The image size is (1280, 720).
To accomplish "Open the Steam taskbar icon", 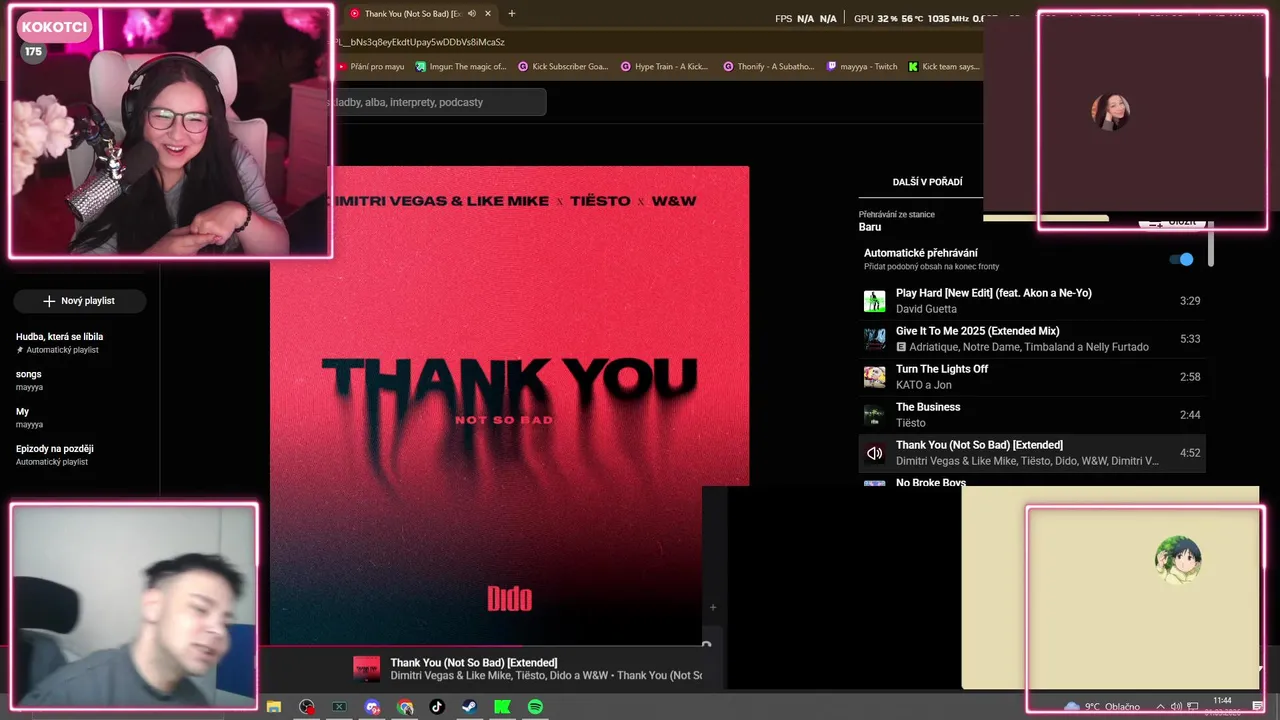I will tap(469, 707).
